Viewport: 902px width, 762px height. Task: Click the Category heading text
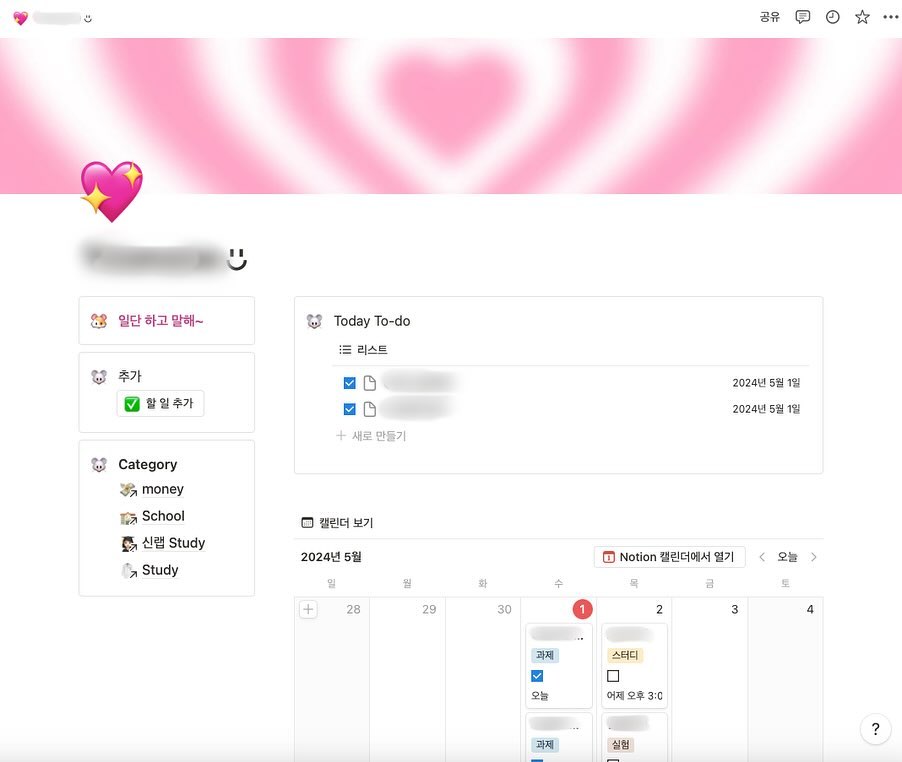[148, 465]
